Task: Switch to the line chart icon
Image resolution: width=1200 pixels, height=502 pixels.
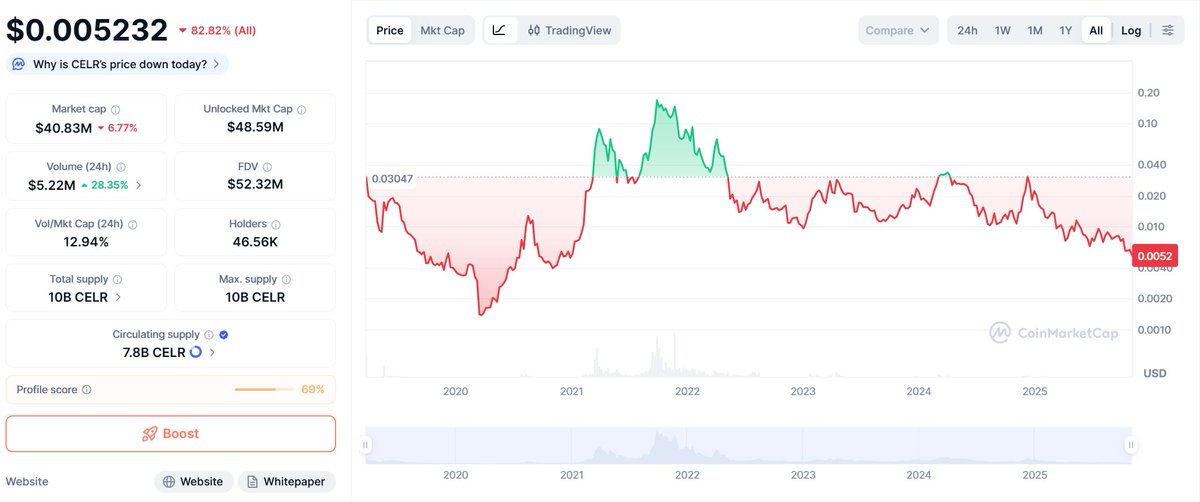Action: (x=499, y=30)
